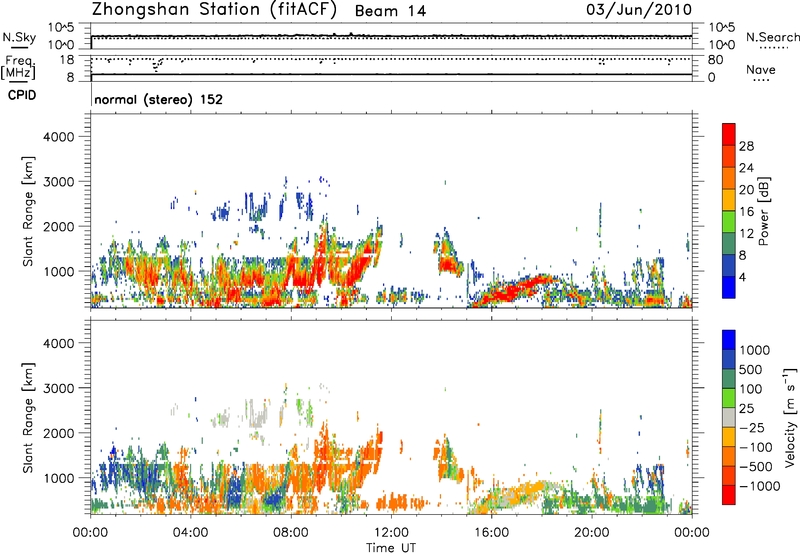
Task: Click the 'Slant Range [km]' label of the power panel
Action: pos(28,211)
